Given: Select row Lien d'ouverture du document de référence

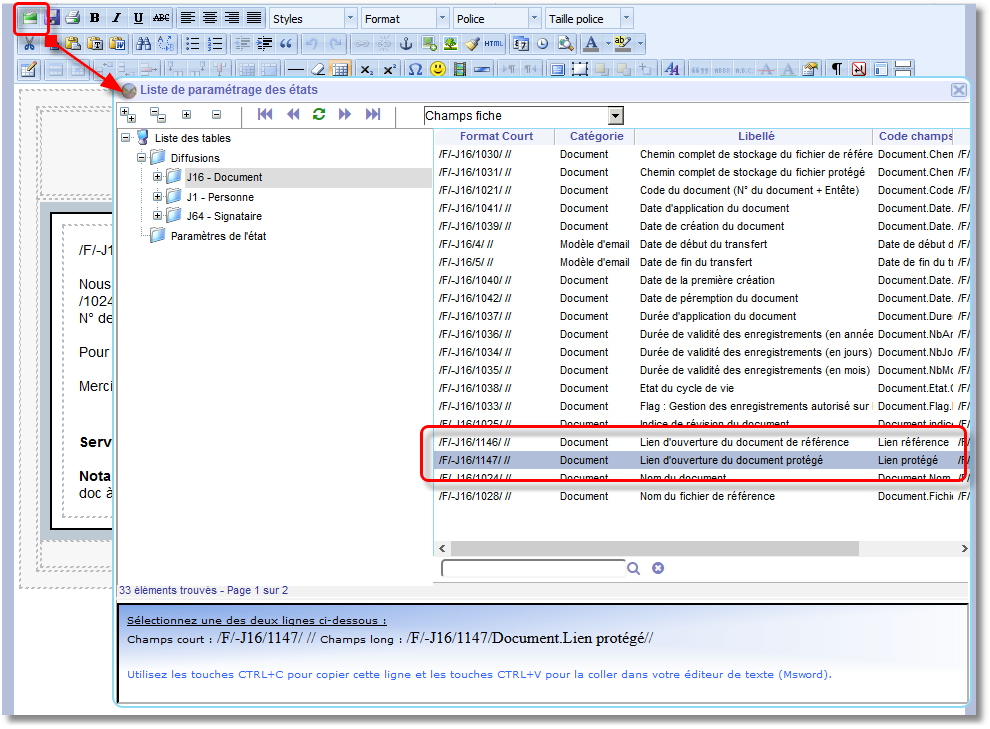Looking at the screenshot, I should [743, 442].
